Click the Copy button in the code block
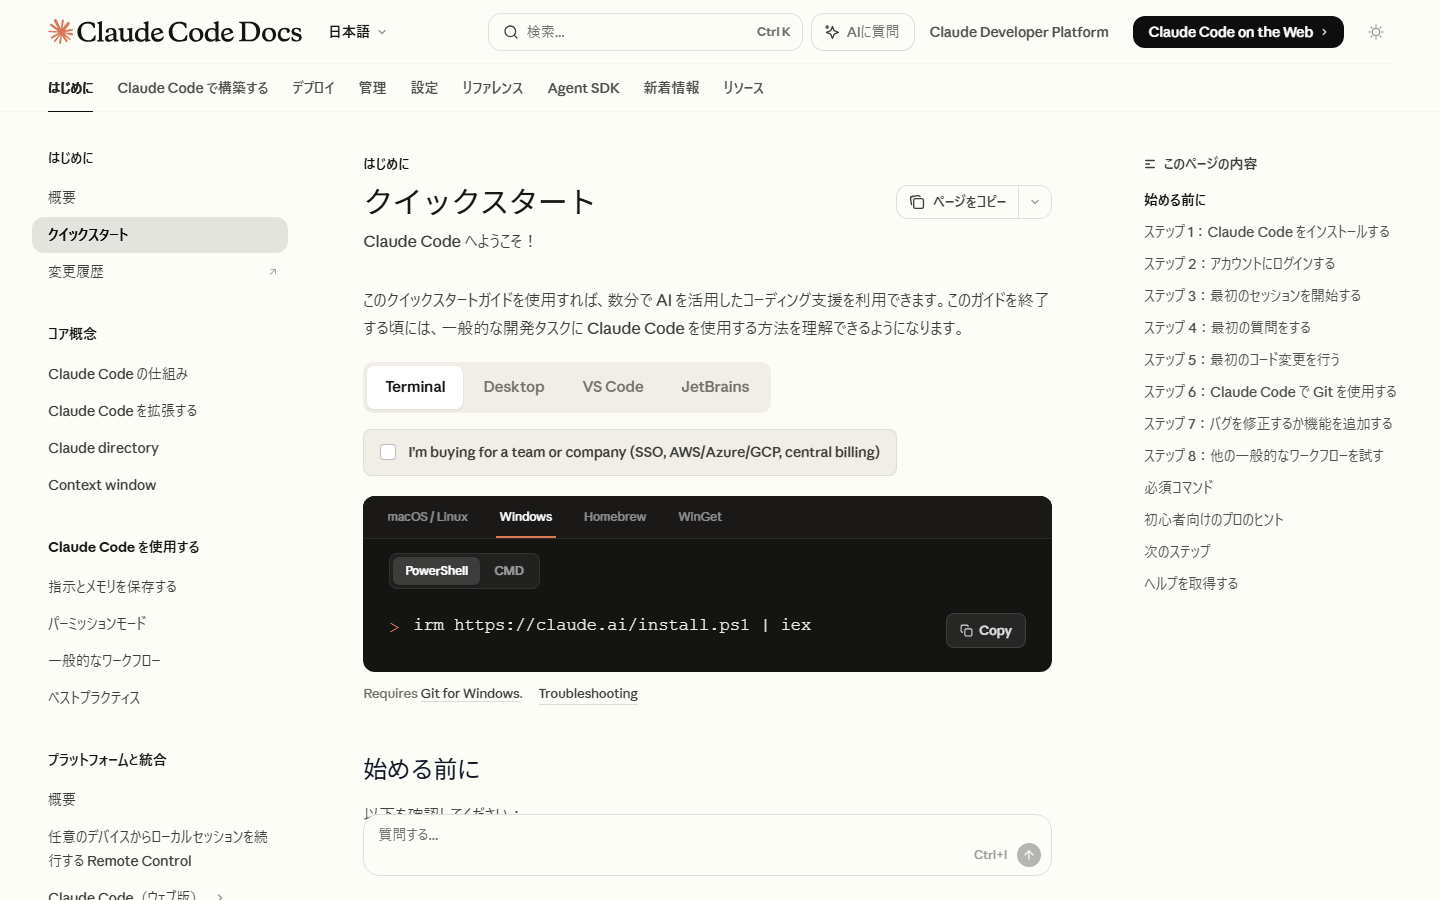Viewport: 1440px width, 900px height. pyautogui.click(x=986, y=630)
